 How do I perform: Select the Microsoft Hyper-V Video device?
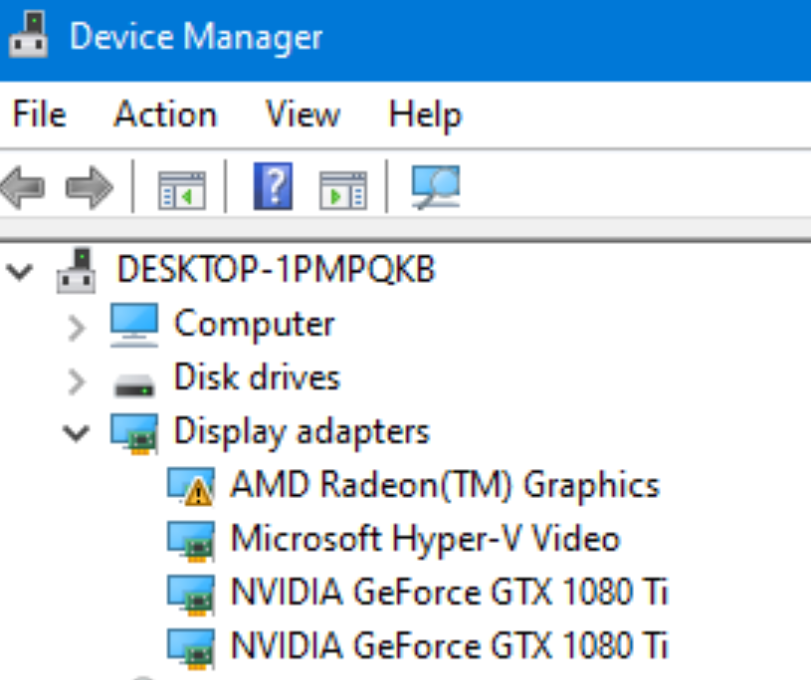point(425,539)
